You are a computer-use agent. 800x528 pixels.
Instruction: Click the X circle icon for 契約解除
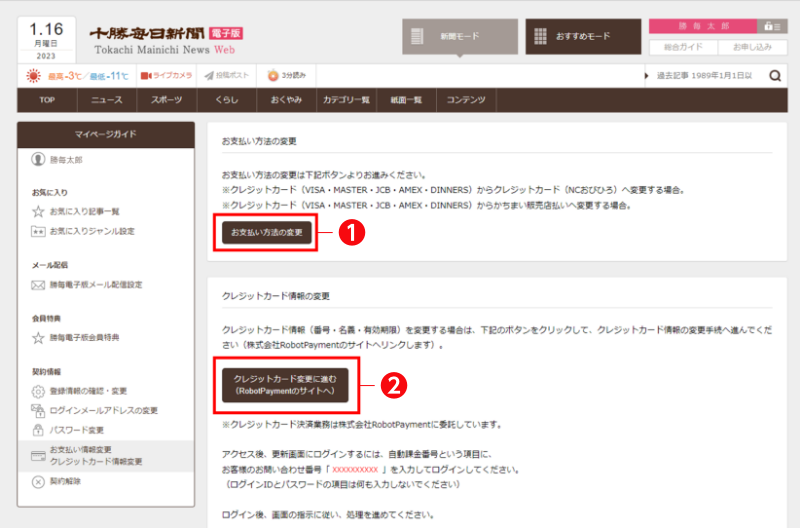[38, 482]
